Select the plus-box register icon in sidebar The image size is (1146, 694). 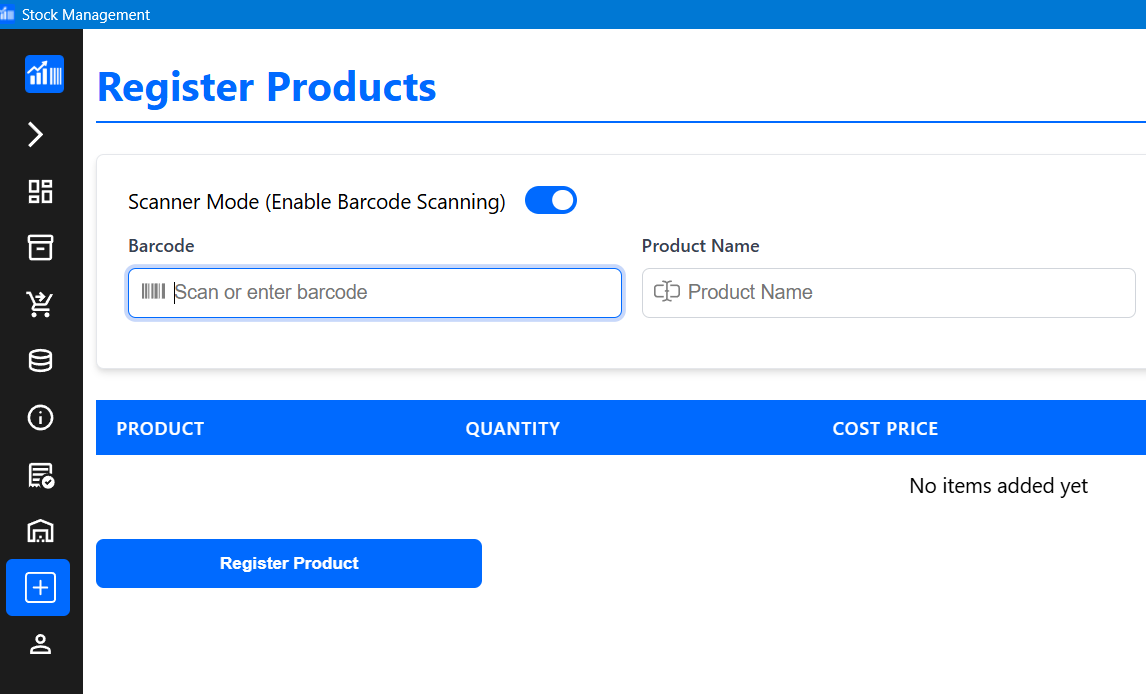[x=40, y=588]
